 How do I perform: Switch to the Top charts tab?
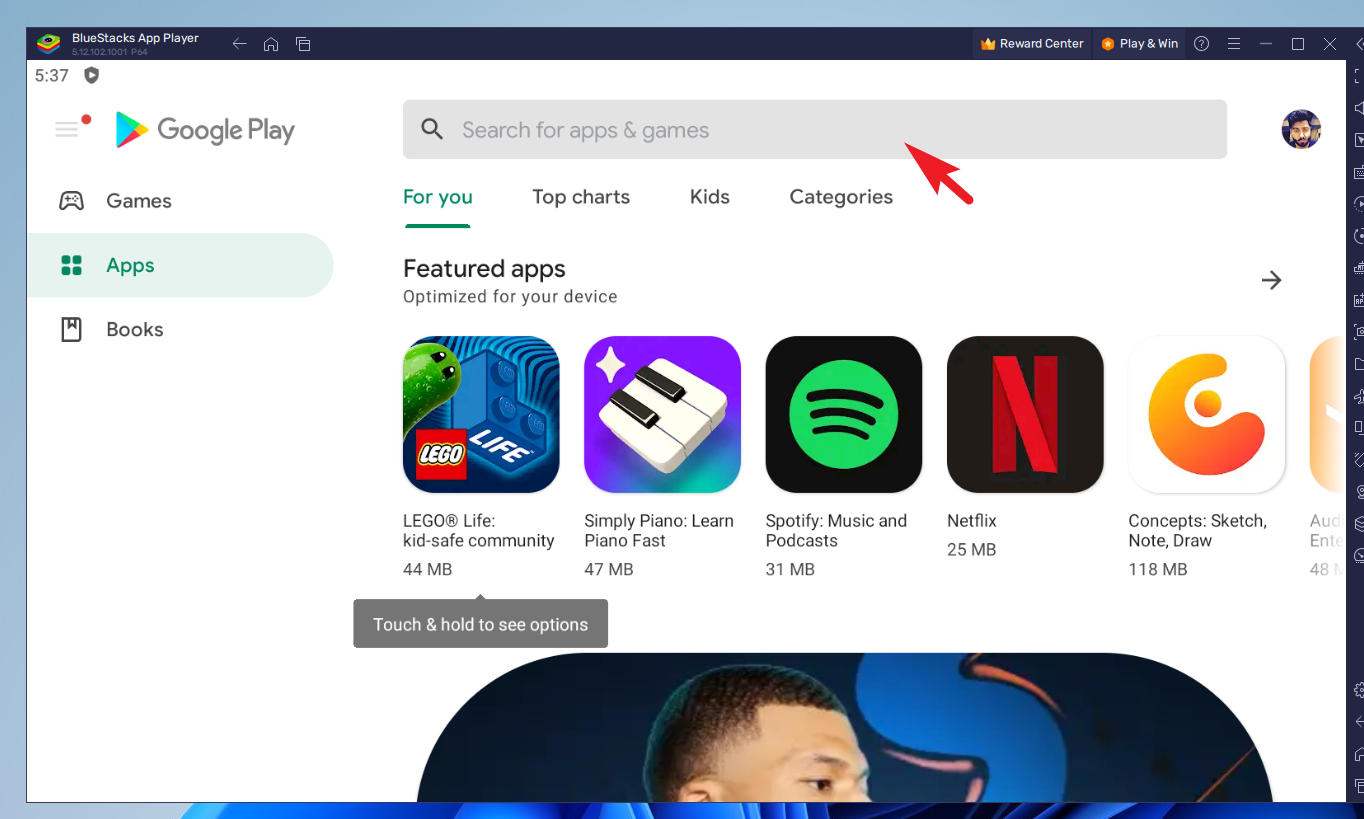point(581,197)
